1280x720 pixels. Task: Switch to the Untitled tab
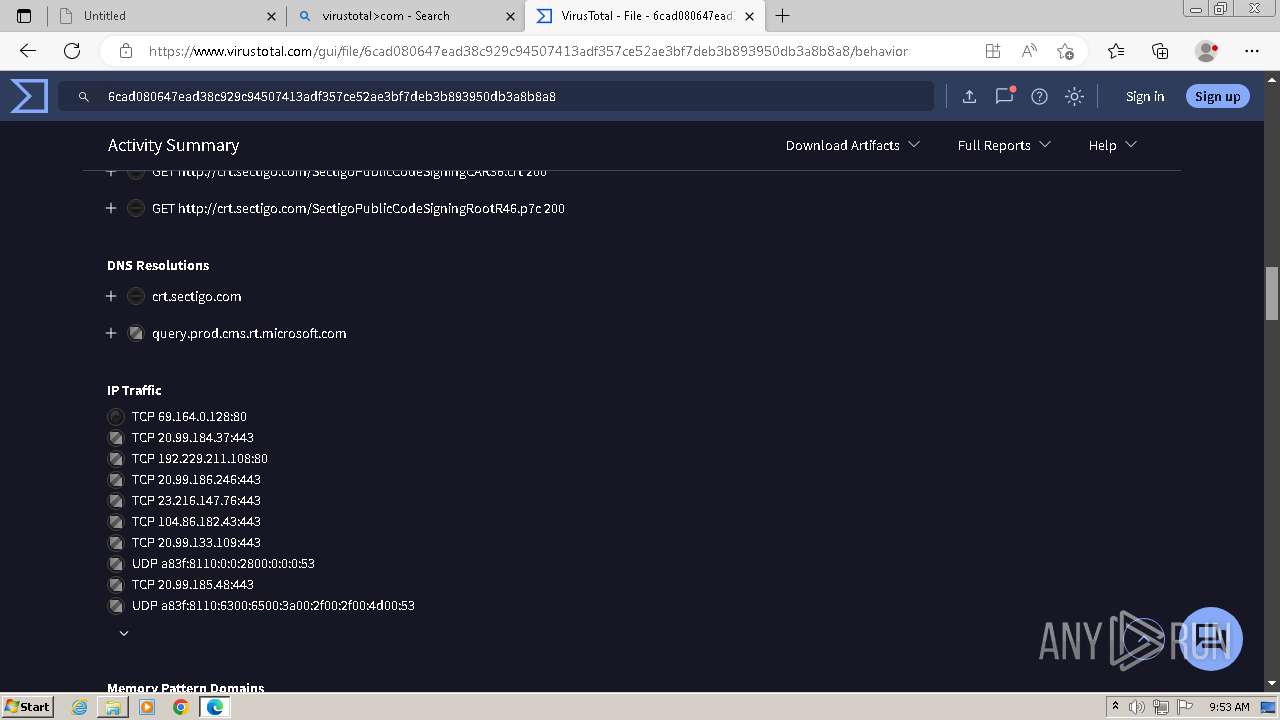point(167,16)
